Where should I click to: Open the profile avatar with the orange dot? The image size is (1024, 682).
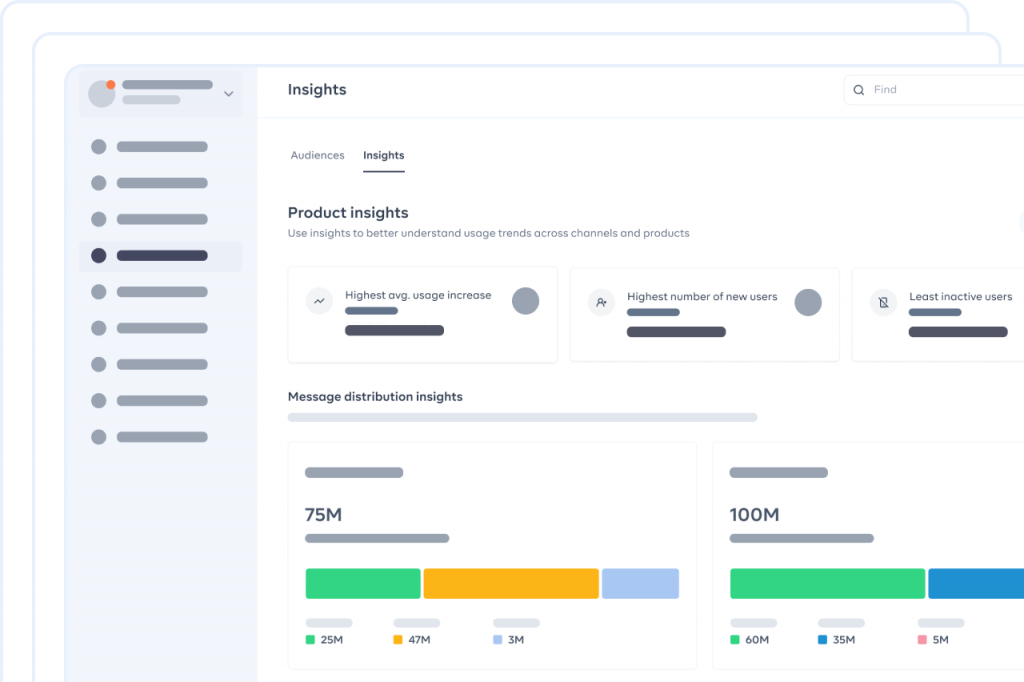tap(102, 93)
